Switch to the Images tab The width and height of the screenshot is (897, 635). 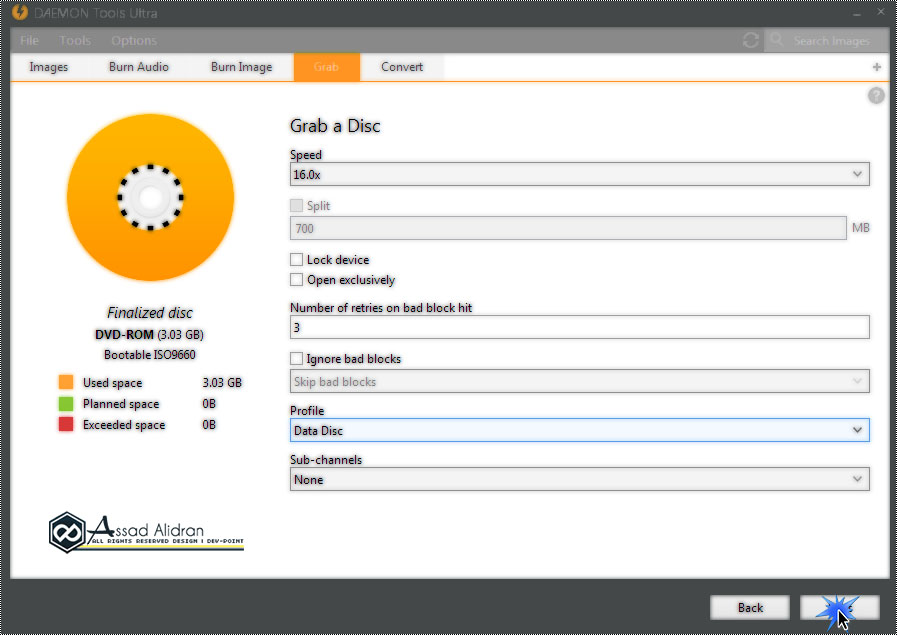(x=49, y=67)
